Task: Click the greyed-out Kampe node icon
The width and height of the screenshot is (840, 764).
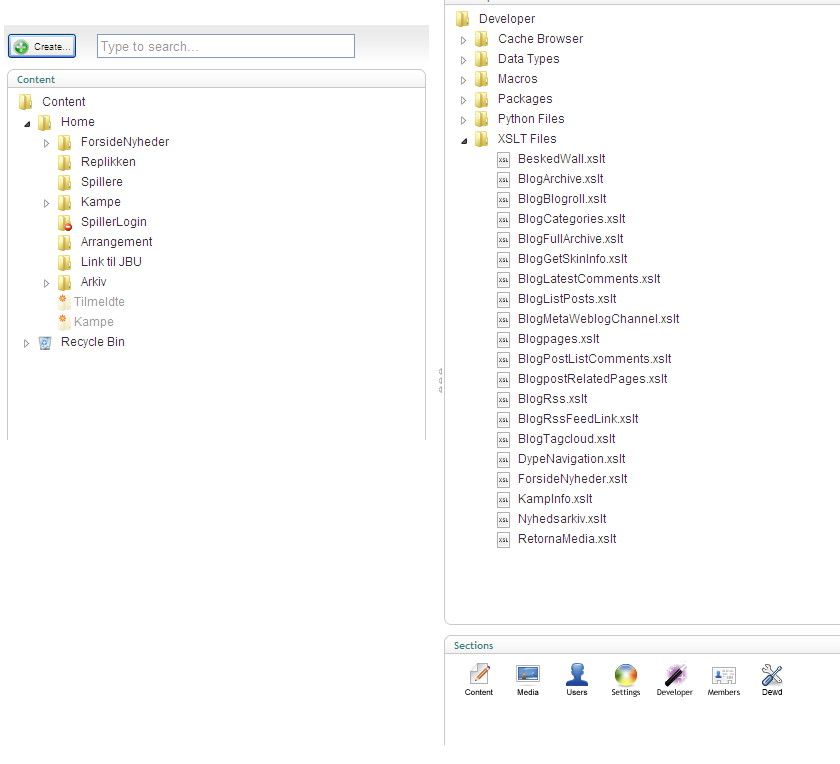Action: click(64, 322)
